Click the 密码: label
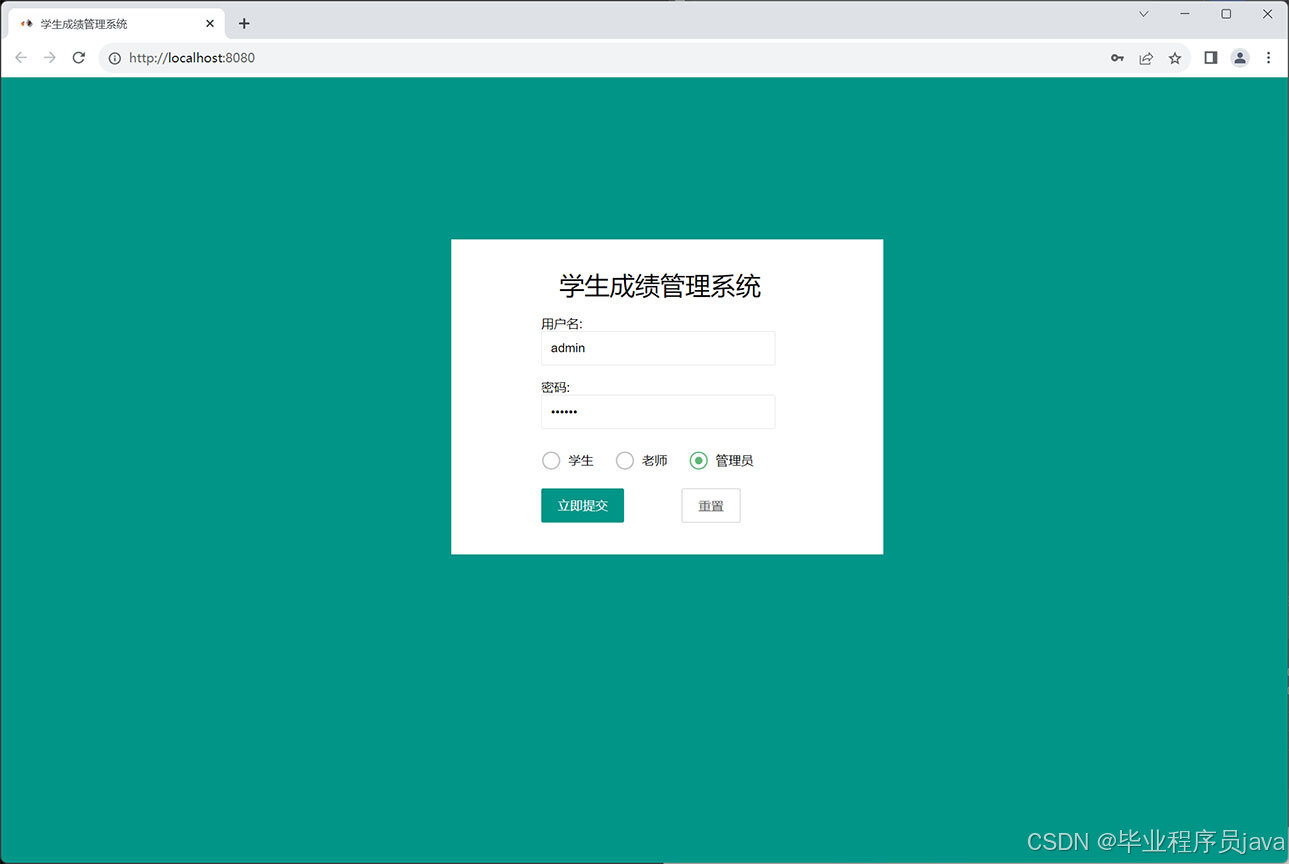This screenshot has height=864, width=1289. point(555,387)
